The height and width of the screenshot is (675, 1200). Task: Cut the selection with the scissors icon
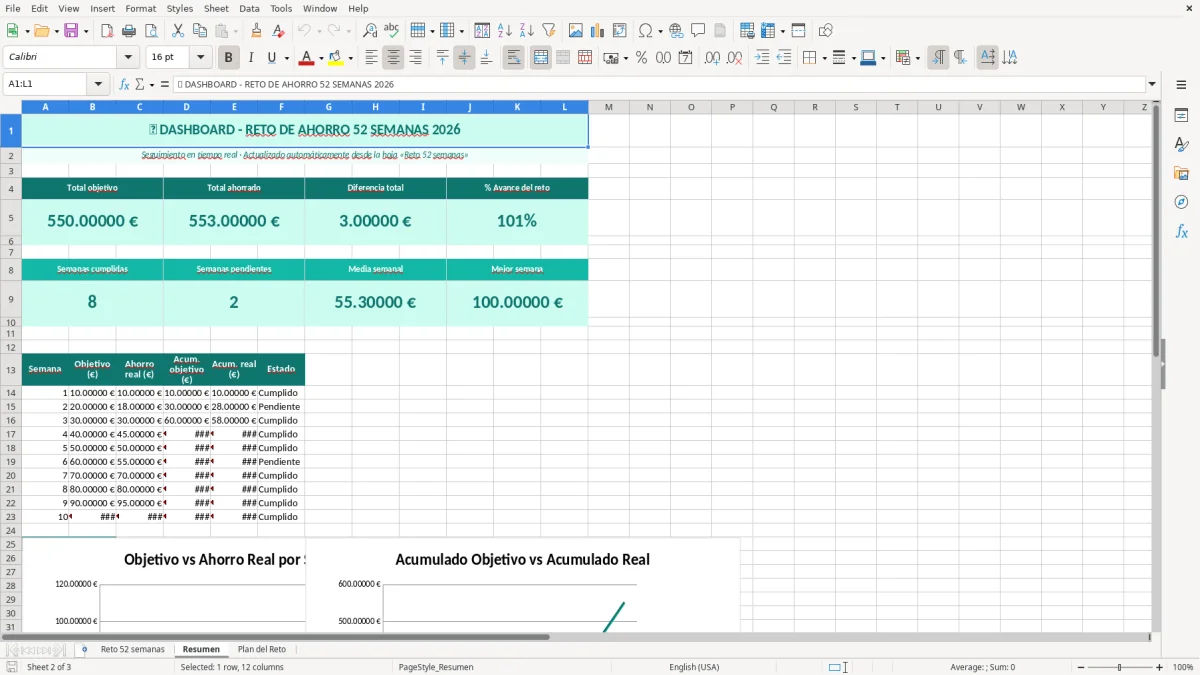(178, 31)
